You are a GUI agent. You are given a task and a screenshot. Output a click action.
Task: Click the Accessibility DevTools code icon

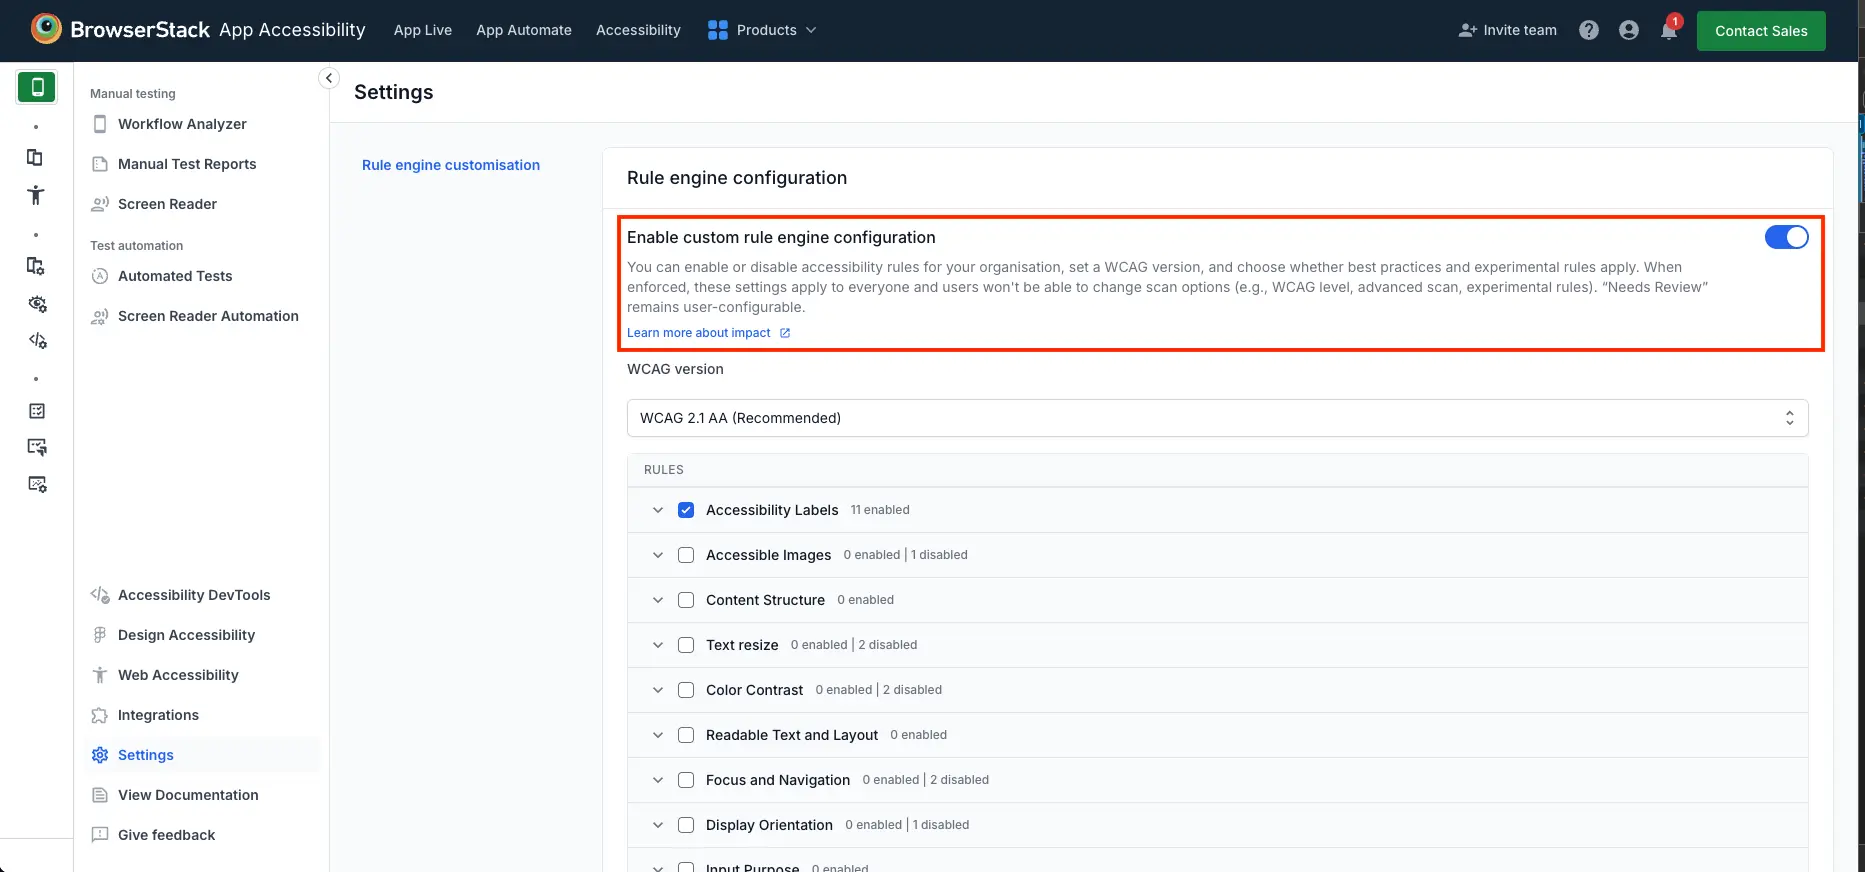100,595
